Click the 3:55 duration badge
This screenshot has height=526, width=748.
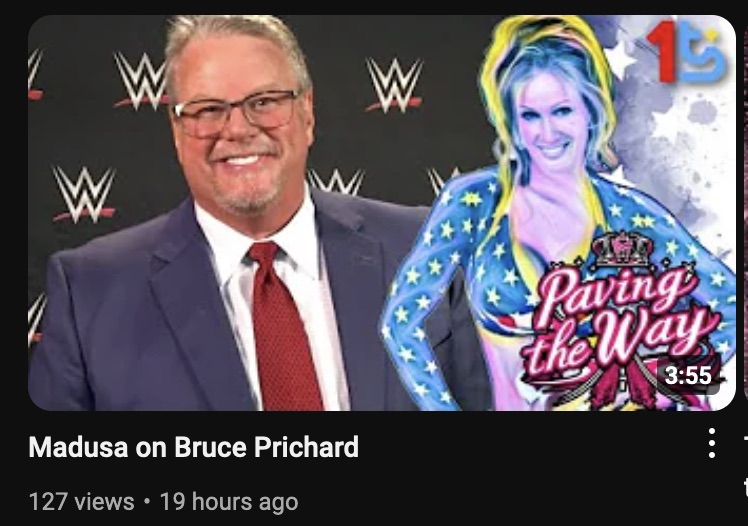coord(688,375)
